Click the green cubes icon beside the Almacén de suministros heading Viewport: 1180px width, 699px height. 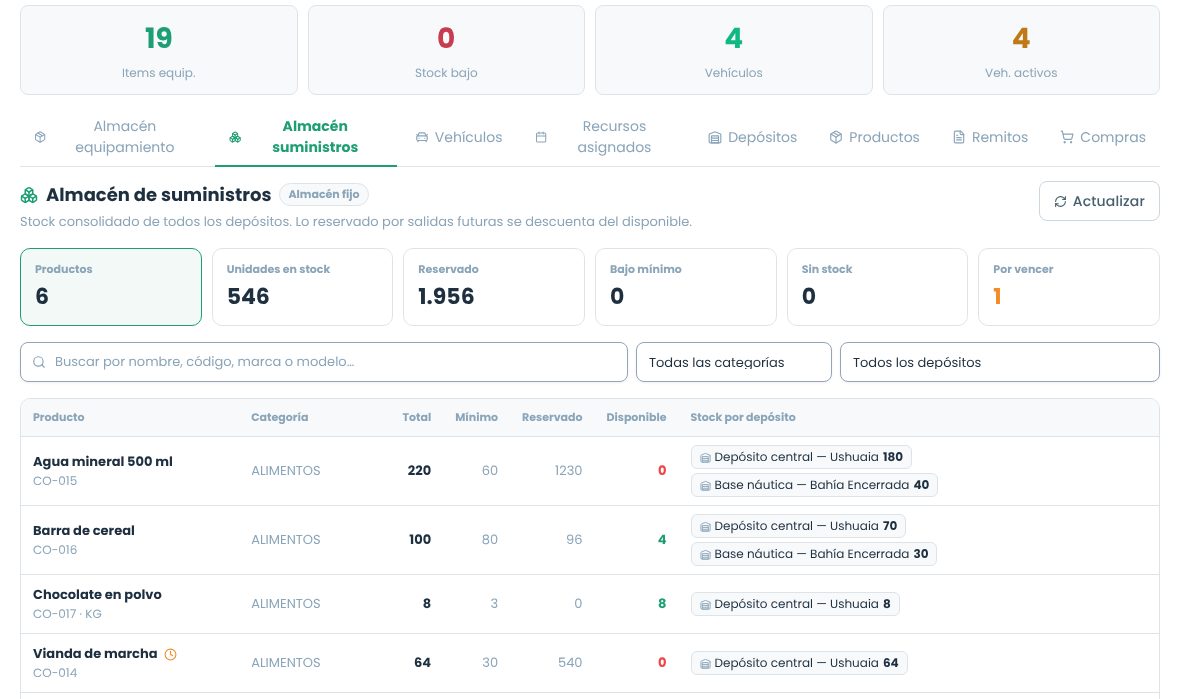(29, 195)
